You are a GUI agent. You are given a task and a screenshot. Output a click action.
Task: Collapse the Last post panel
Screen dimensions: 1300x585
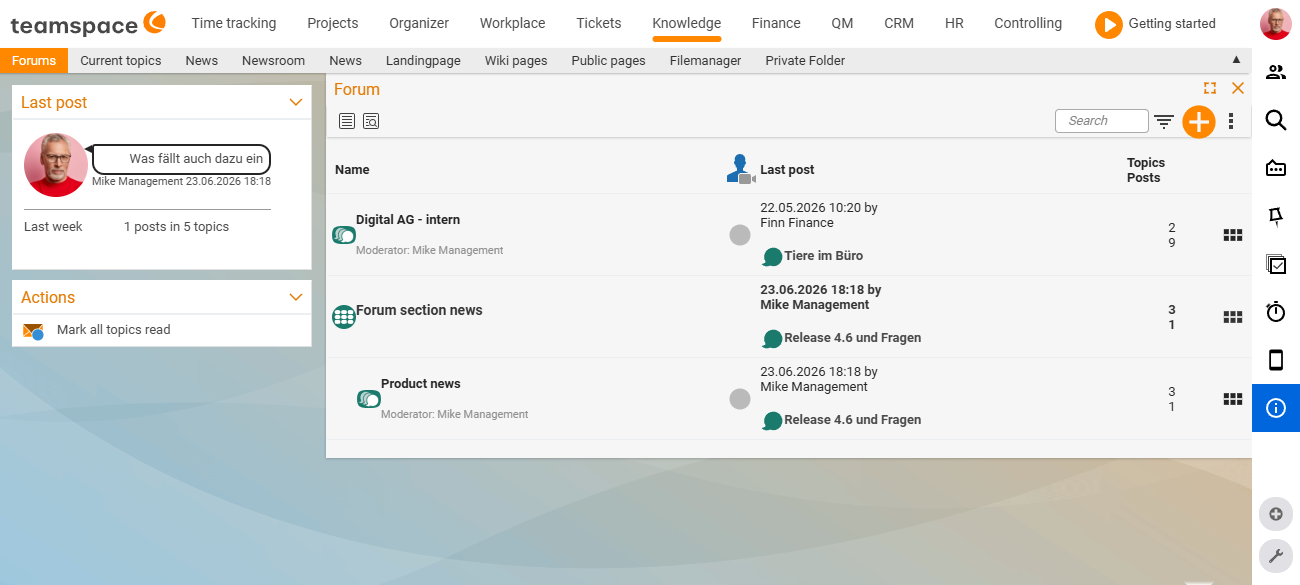coord(295,102)
